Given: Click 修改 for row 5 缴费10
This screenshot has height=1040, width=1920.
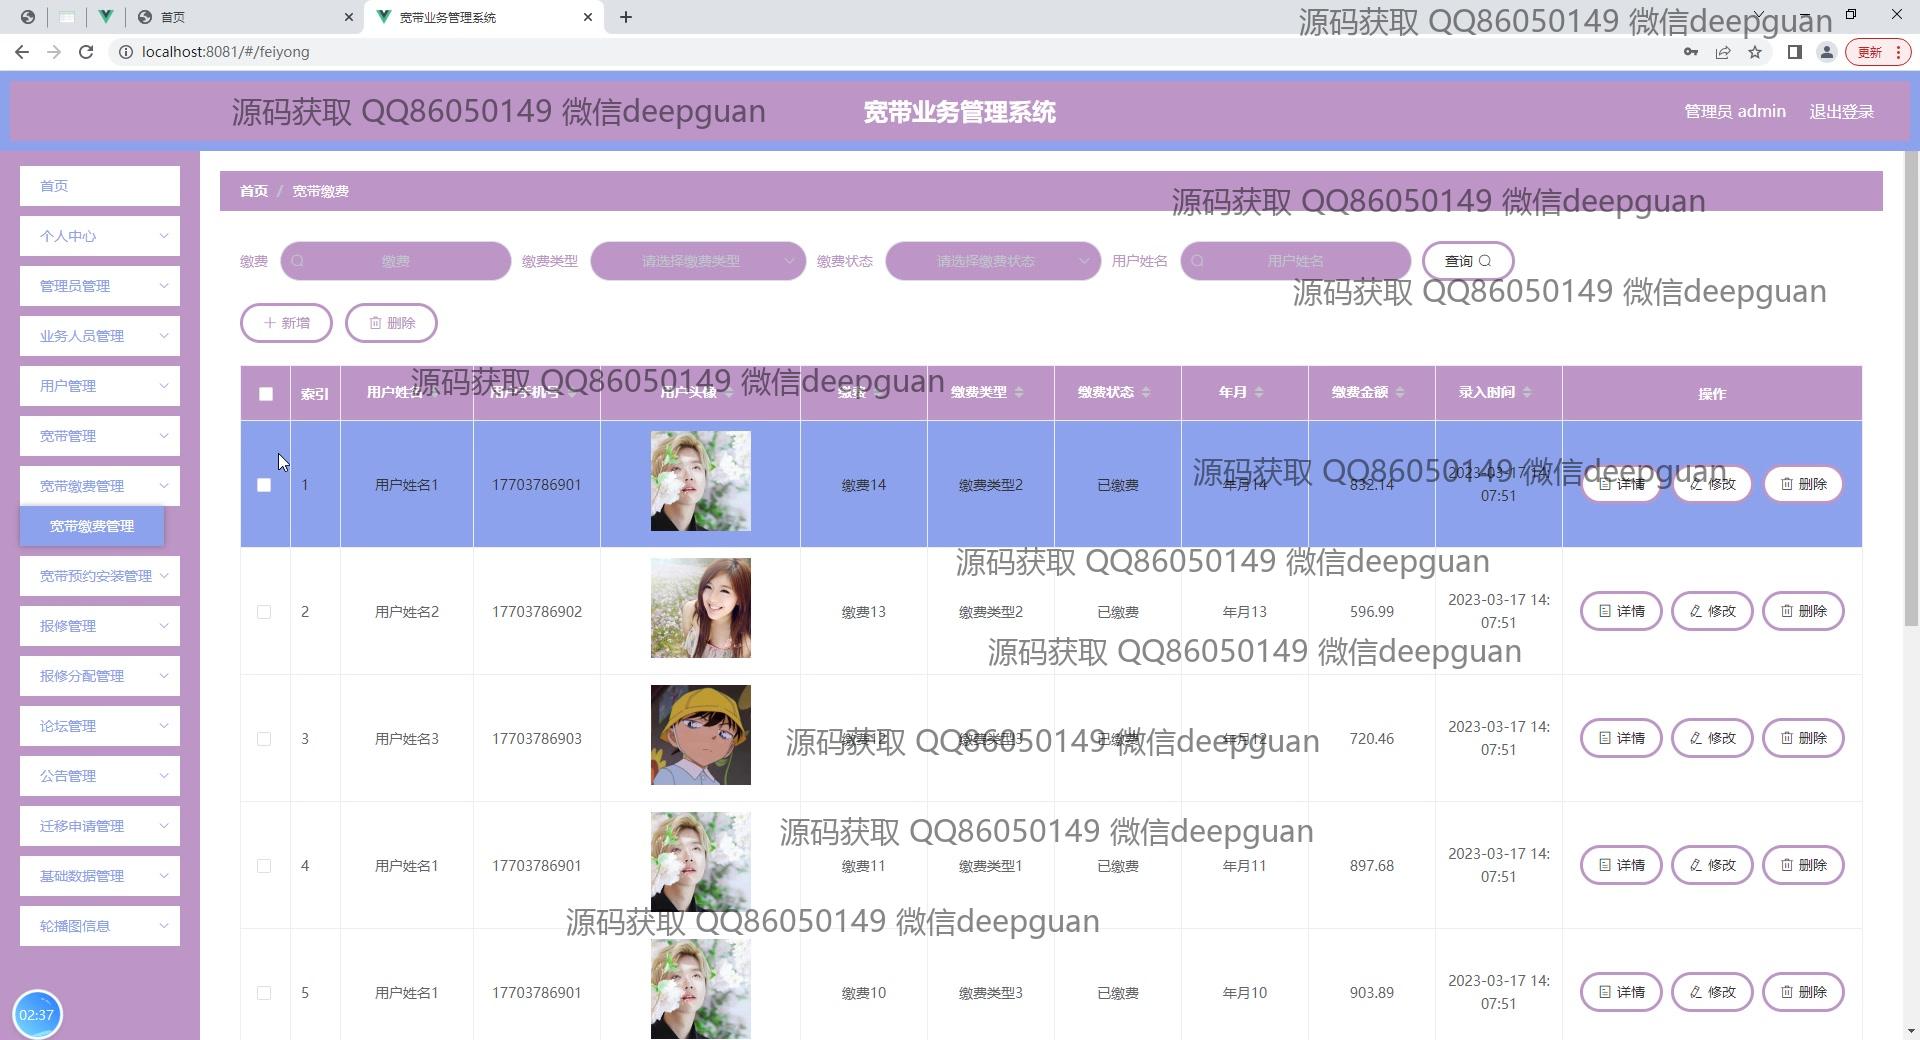Looking at the screenshot, I should [1712, 992].
